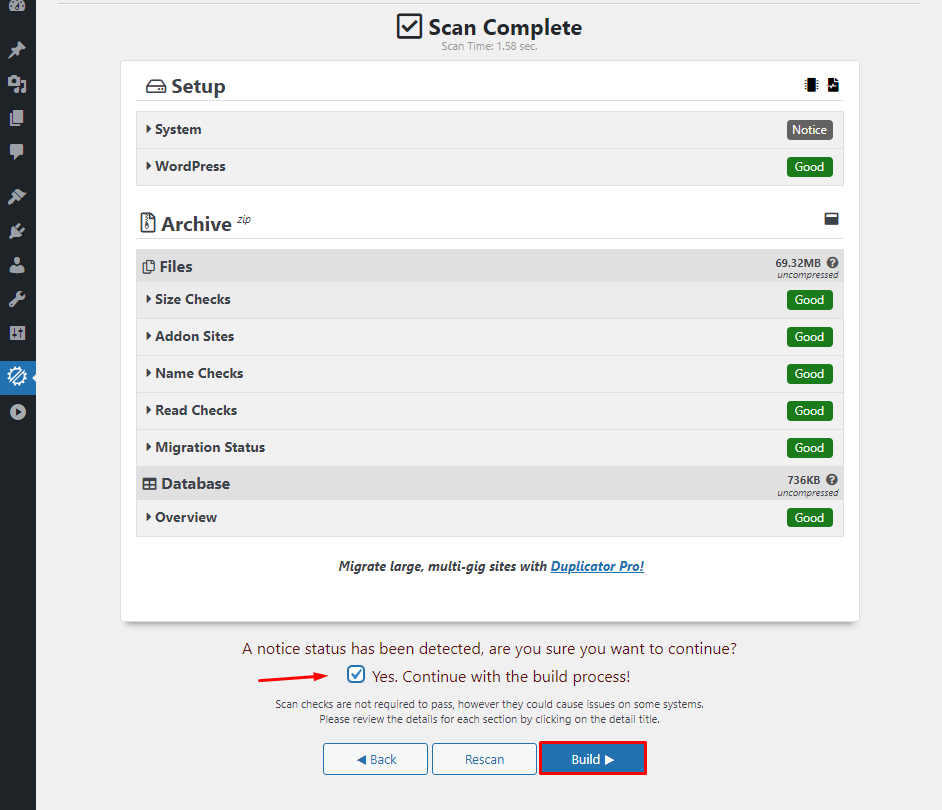Select the active Duplicator menu item
942x810 pixels.
pyautogui.click(x=17, y=377)
